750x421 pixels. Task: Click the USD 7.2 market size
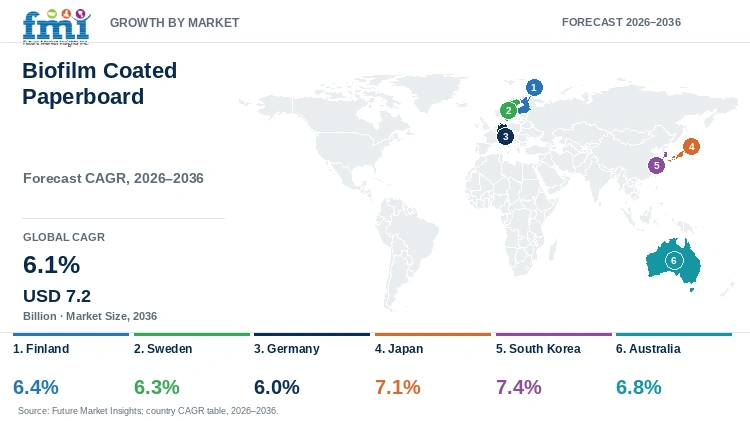pos(57,296)
